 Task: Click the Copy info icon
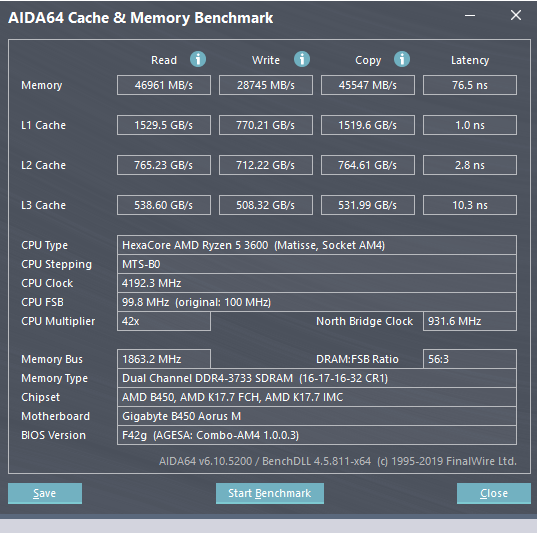pos(402,59)
